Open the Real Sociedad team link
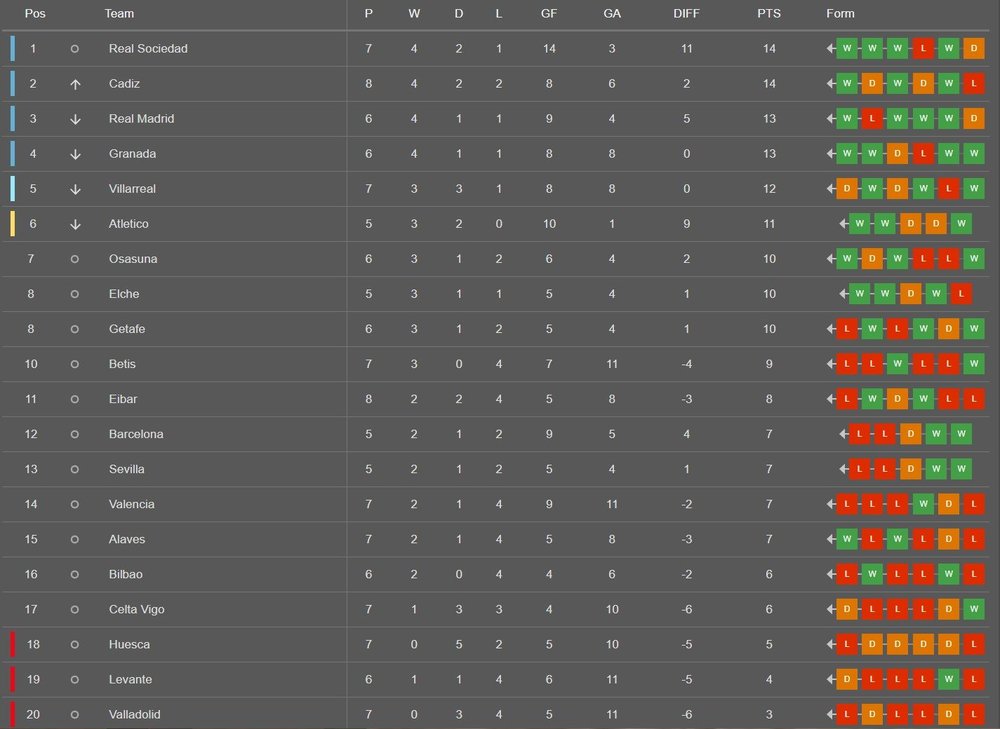The width and height of the screenshot is (1000, 729). click(148, 48)
